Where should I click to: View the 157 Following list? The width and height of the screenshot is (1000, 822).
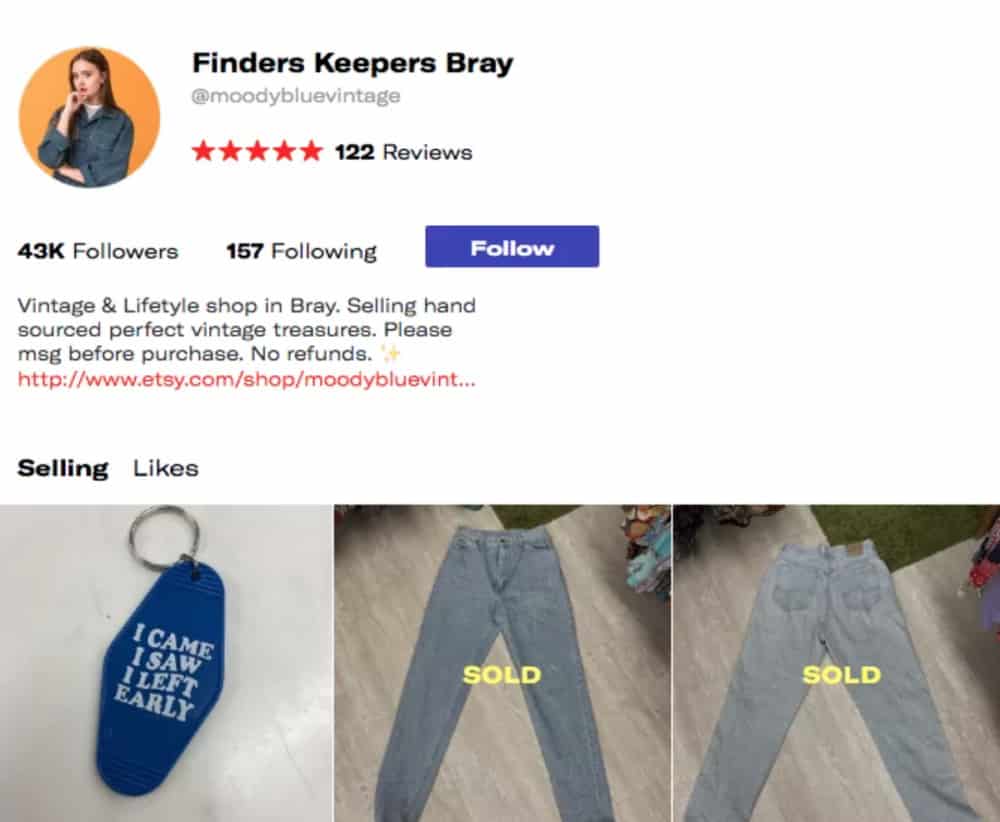tap(302, 251)
